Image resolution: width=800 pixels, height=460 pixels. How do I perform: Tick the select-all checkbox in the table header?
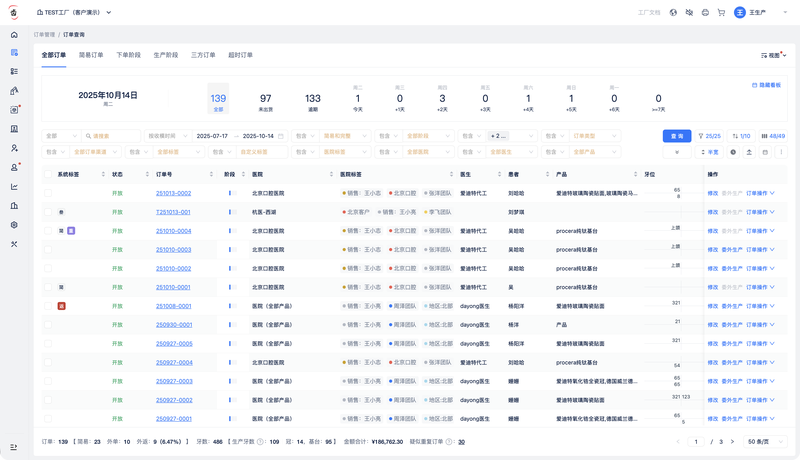pos(48,174)
